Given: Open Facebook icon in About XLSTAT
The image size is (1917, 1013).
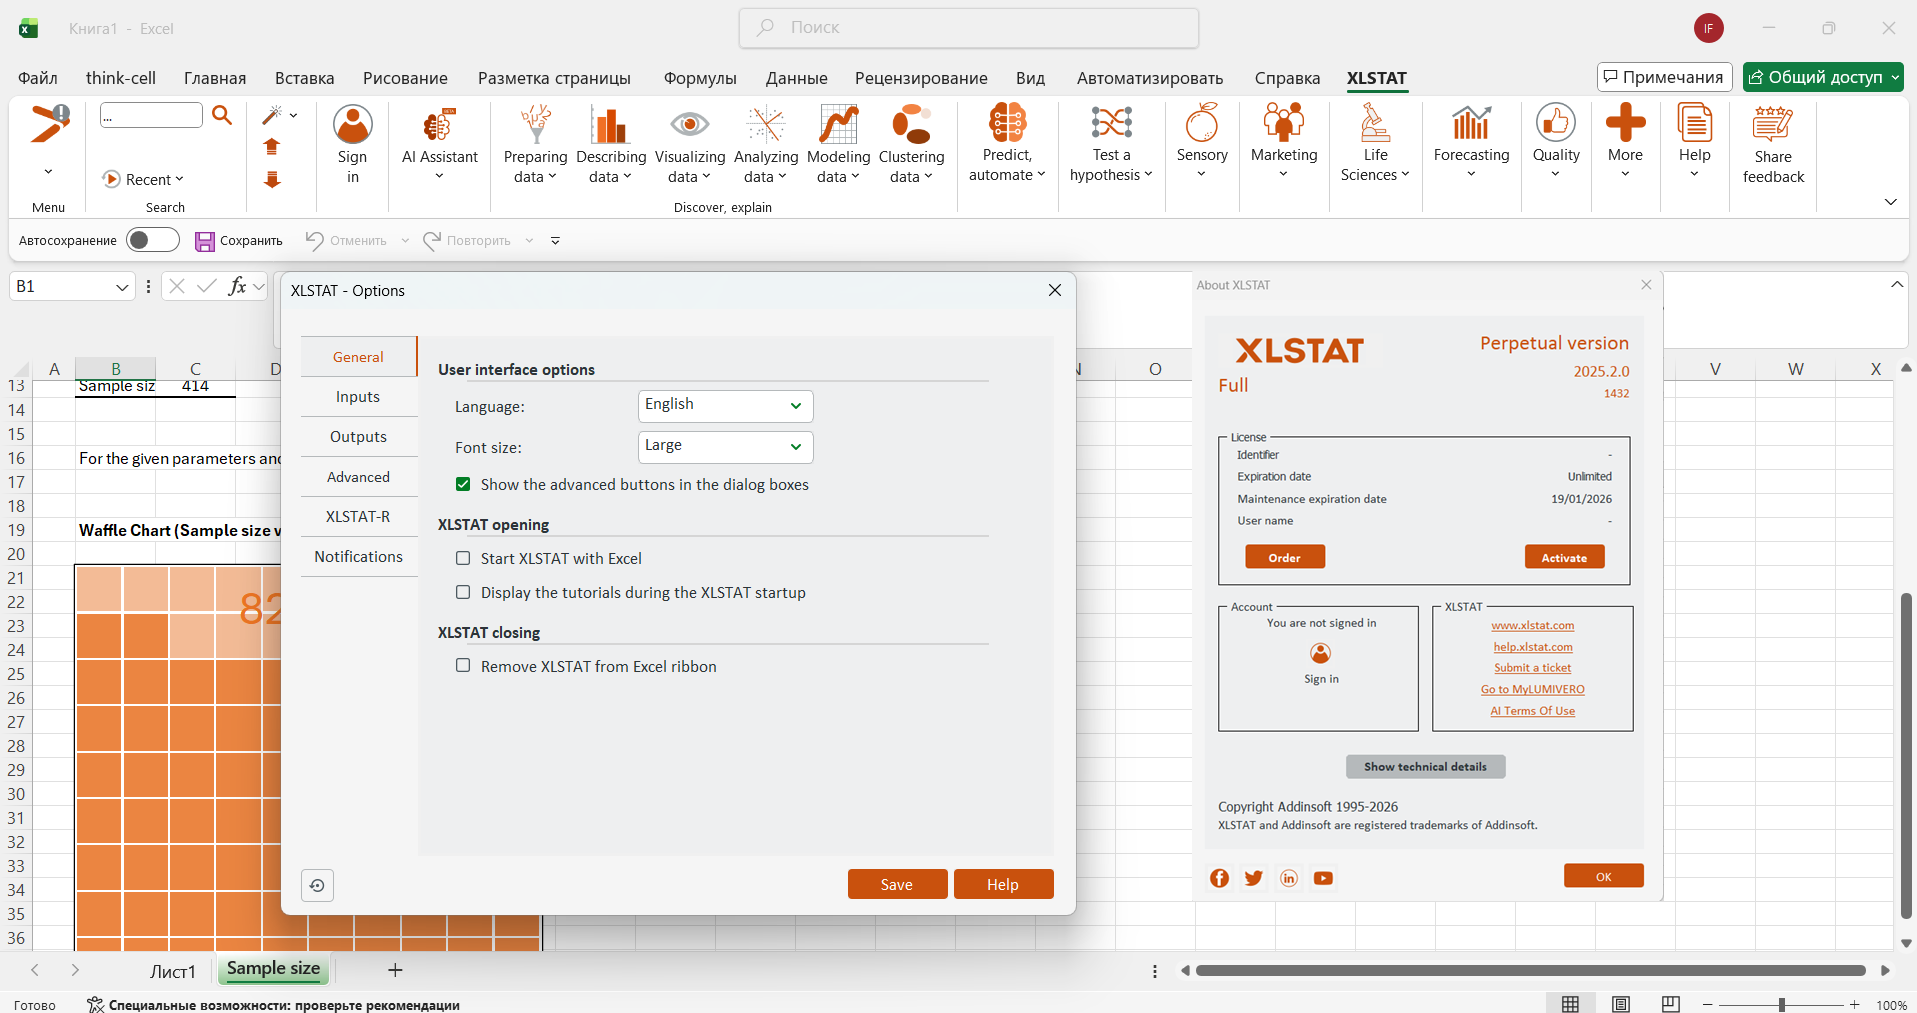Looking at the screenshot, I should point(1219,878).
